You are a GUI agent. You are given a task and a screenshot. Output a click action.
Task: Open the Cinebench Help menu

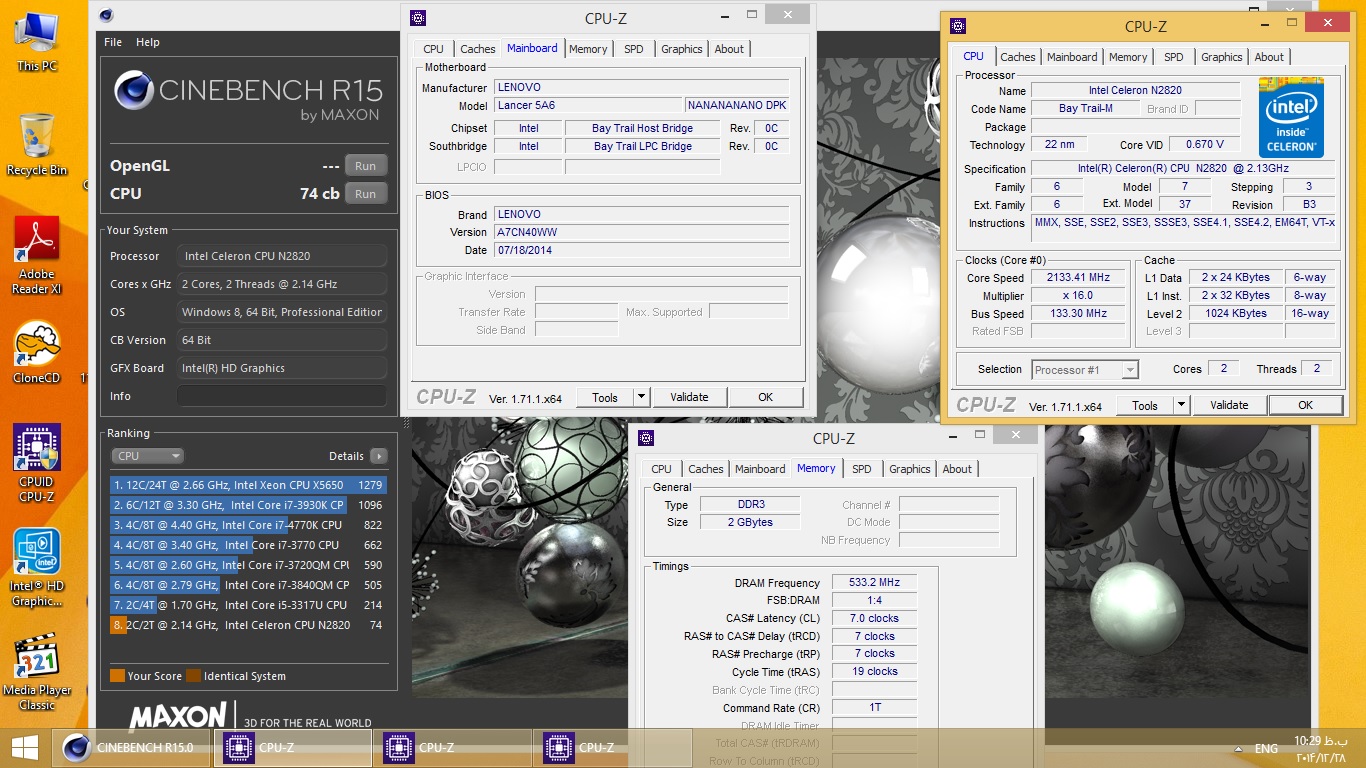click(x=148, y=42)
